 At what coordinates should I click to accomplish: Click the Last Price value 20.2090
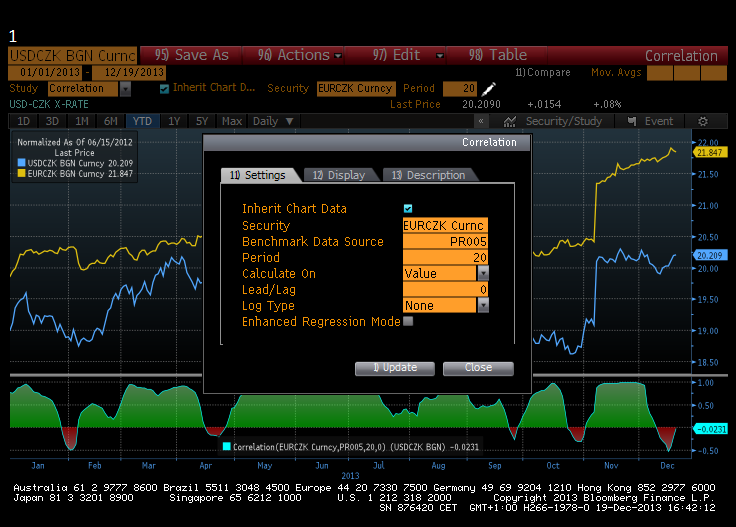(x=481, y=104)
